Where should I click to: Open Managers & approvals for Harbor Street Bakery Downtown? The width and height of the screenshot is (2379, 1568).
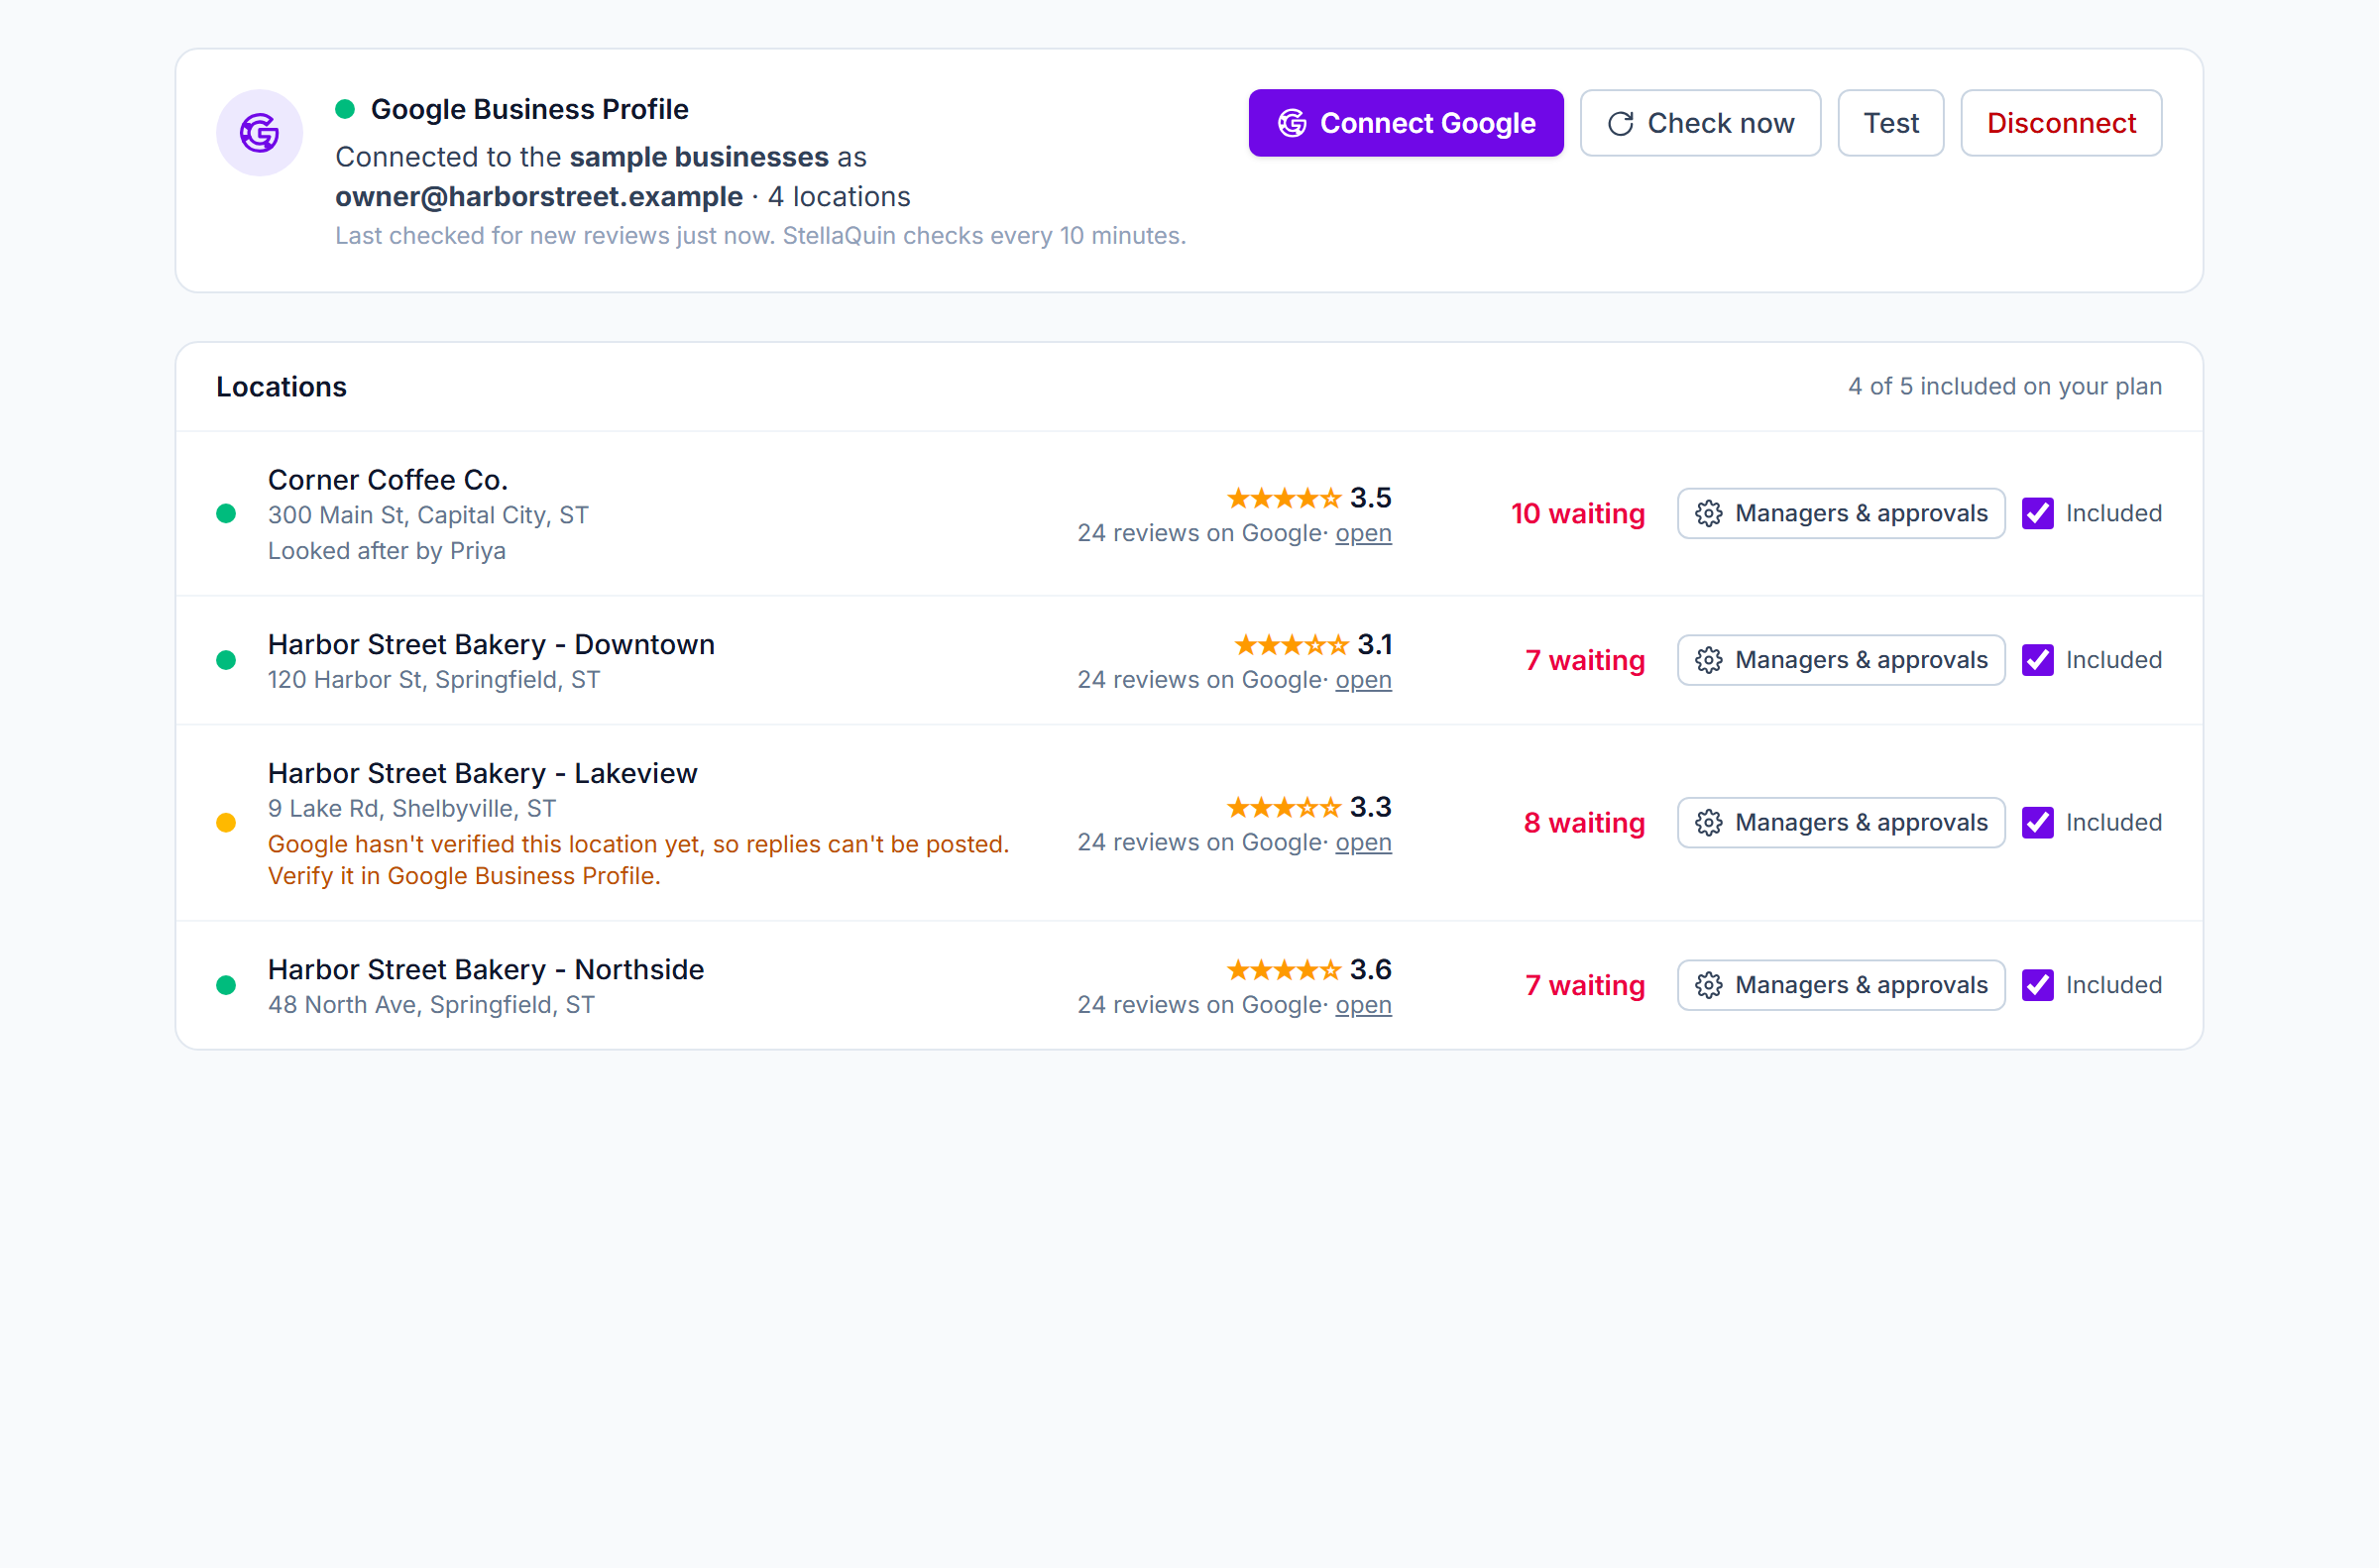pos(1841,660)
